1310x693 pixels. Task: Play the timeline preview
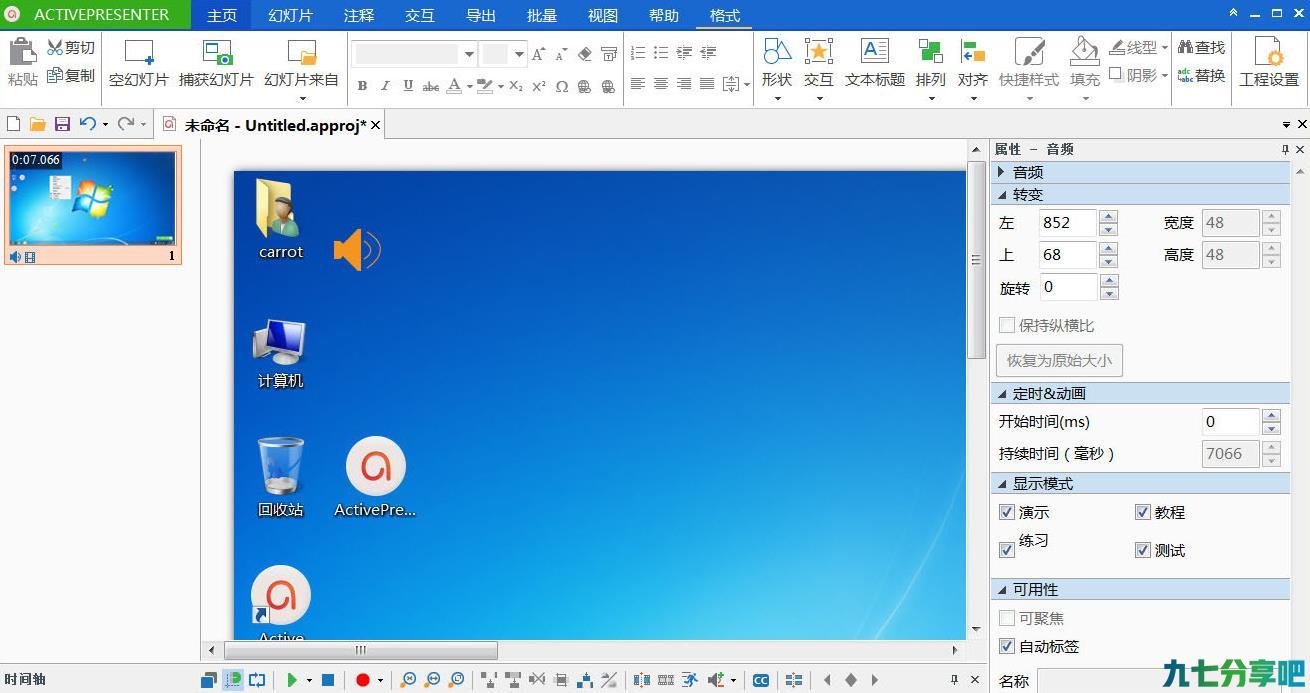click(292, 680)
